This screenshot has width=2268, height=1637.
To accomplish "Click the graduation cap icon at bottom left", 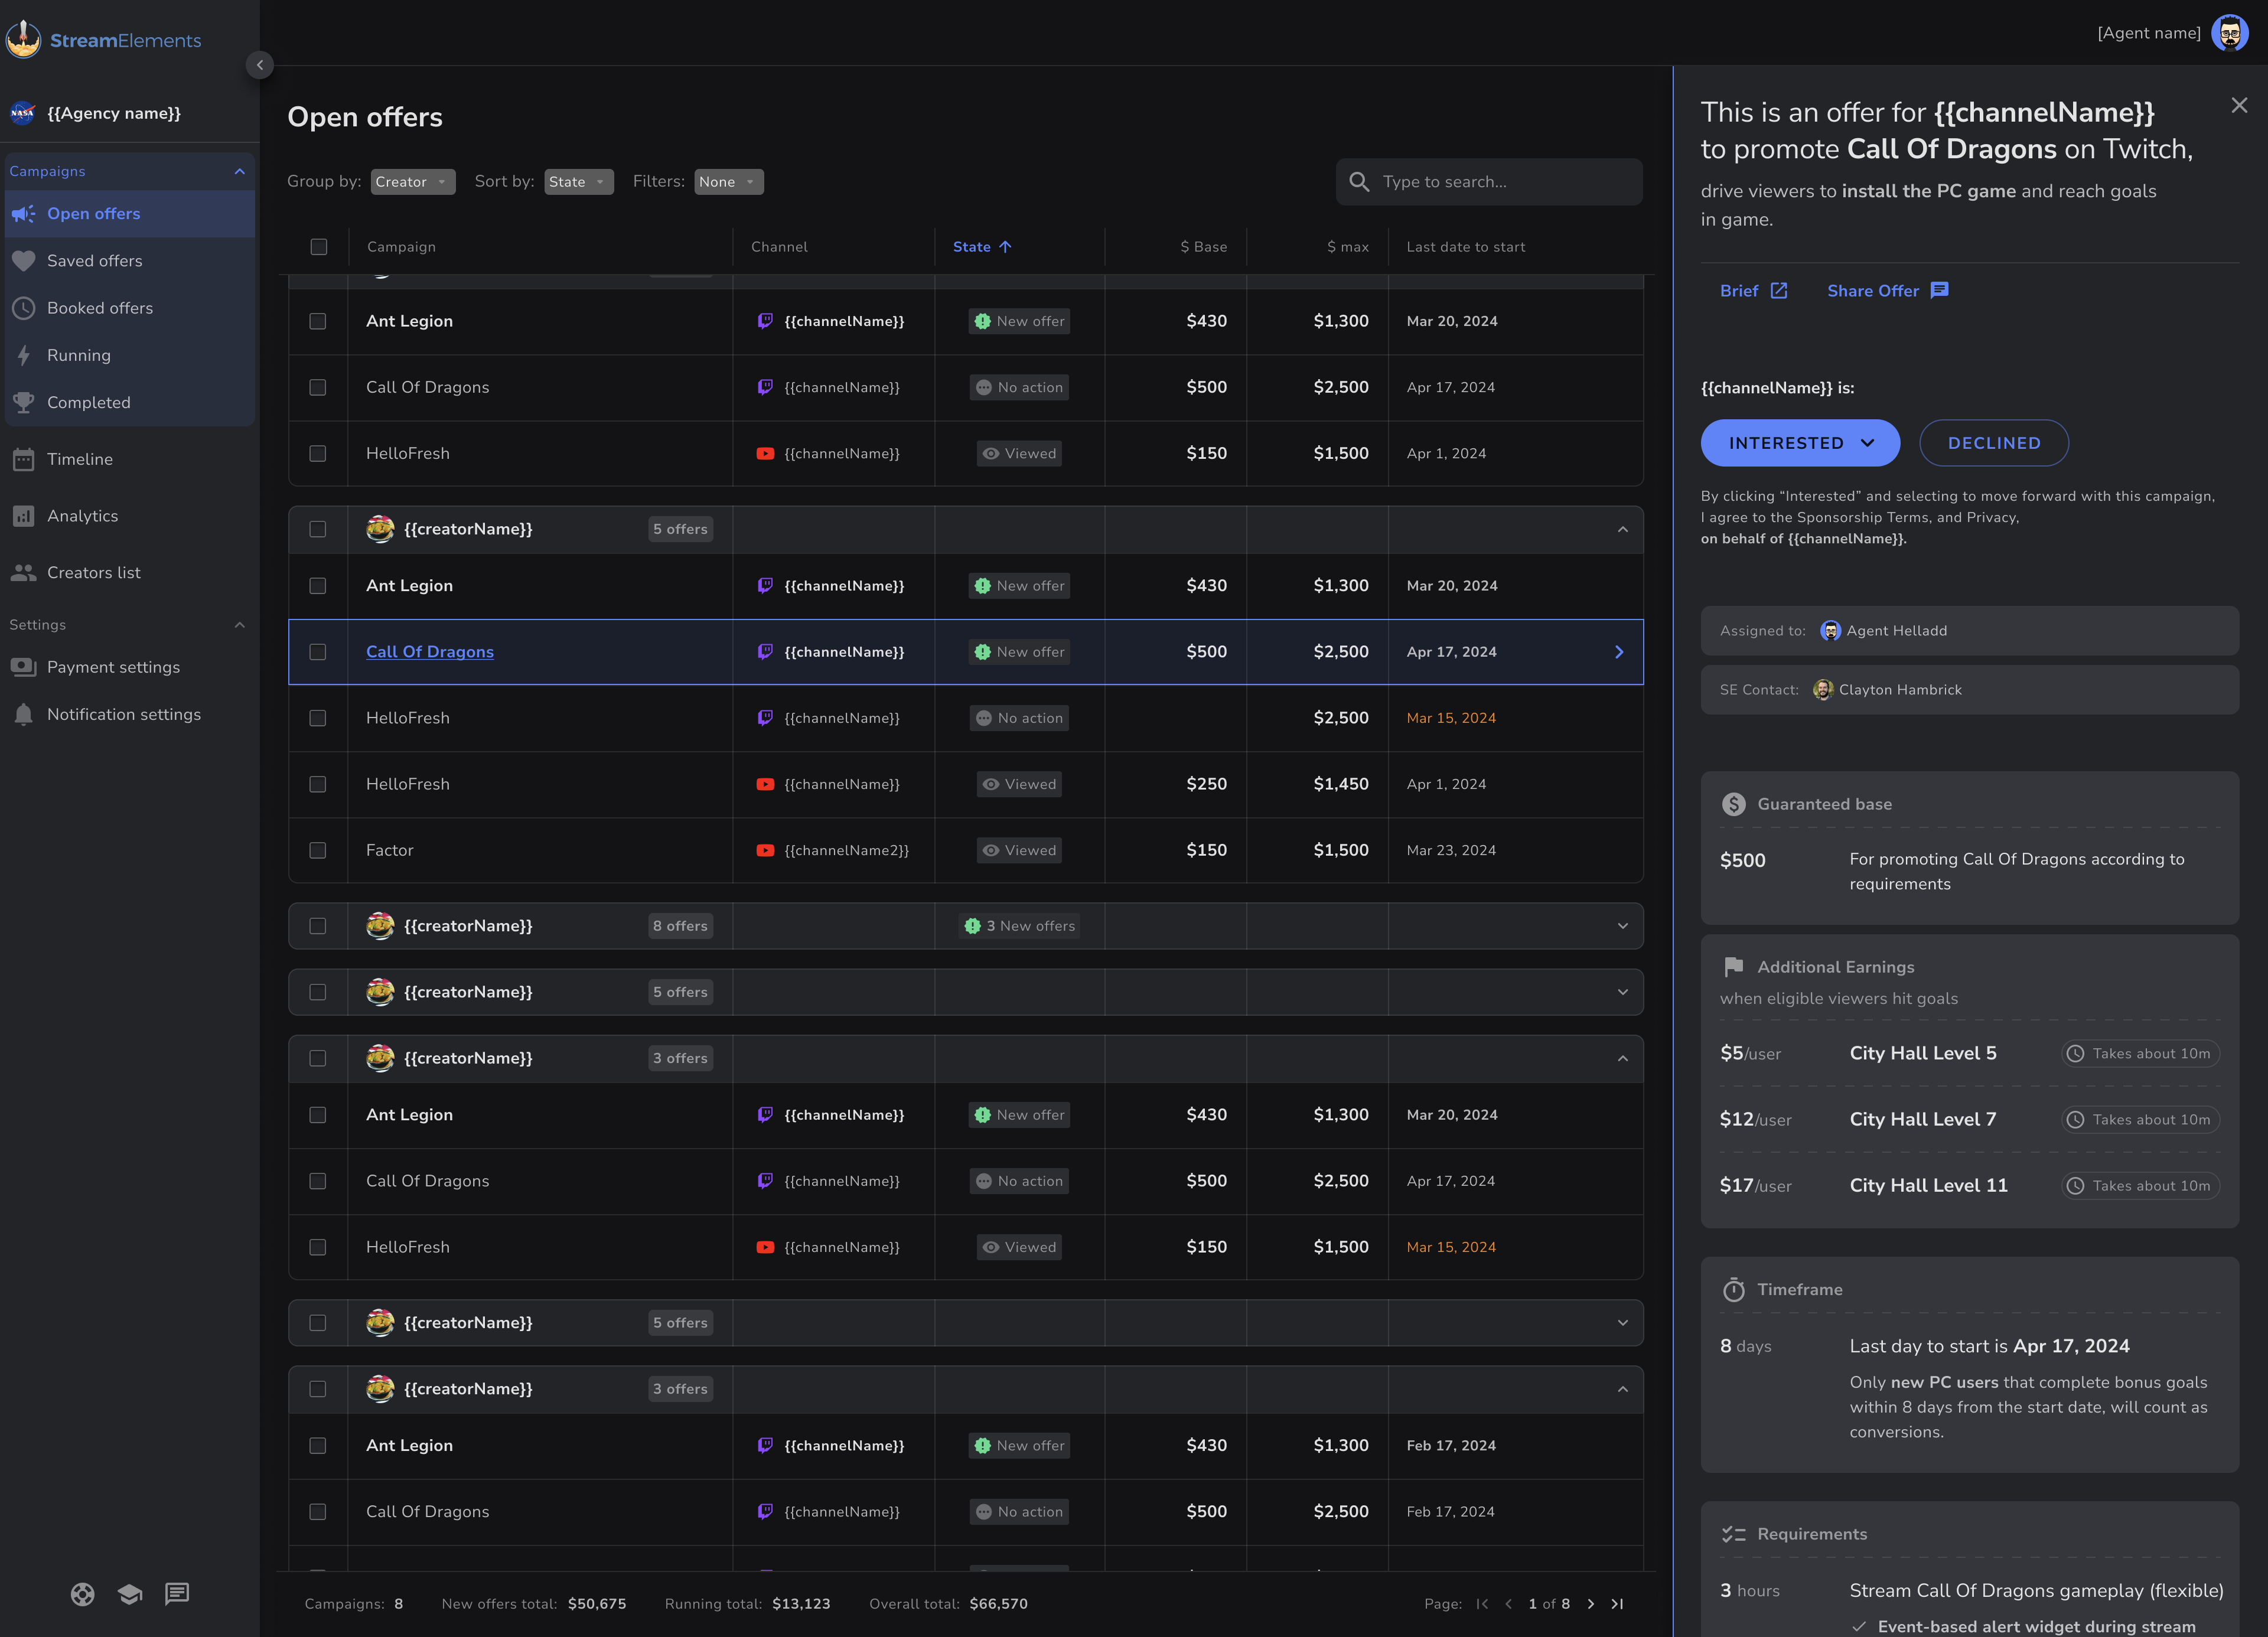I will [x=130, y=1593].
